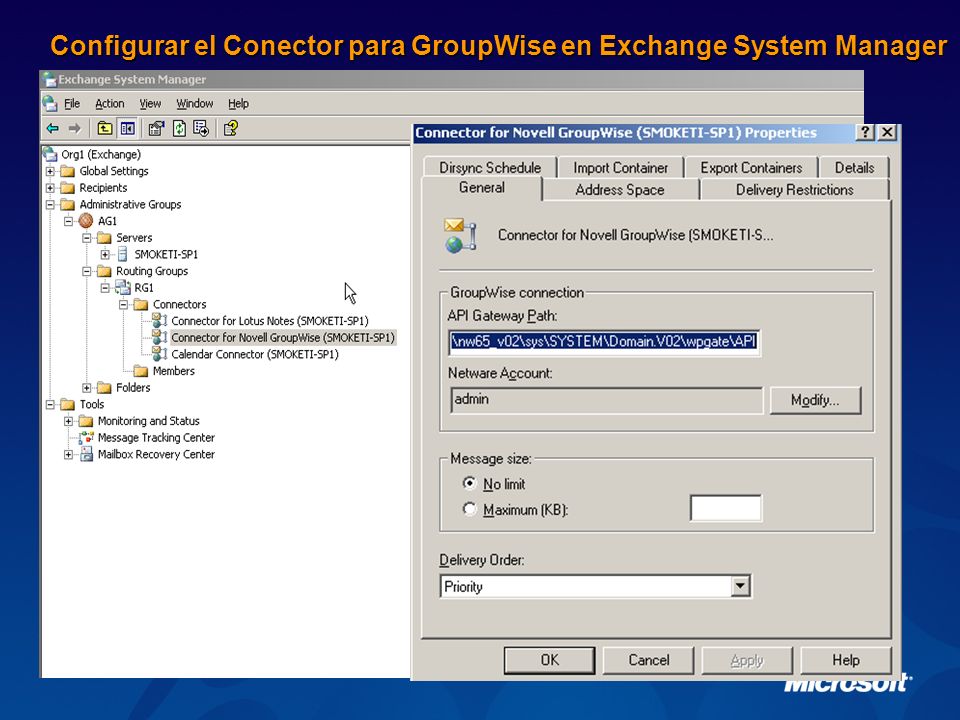Screen dimensions: 960x720
Task: Click the SMOKETI-SP1 server icon
Action: 122,254
